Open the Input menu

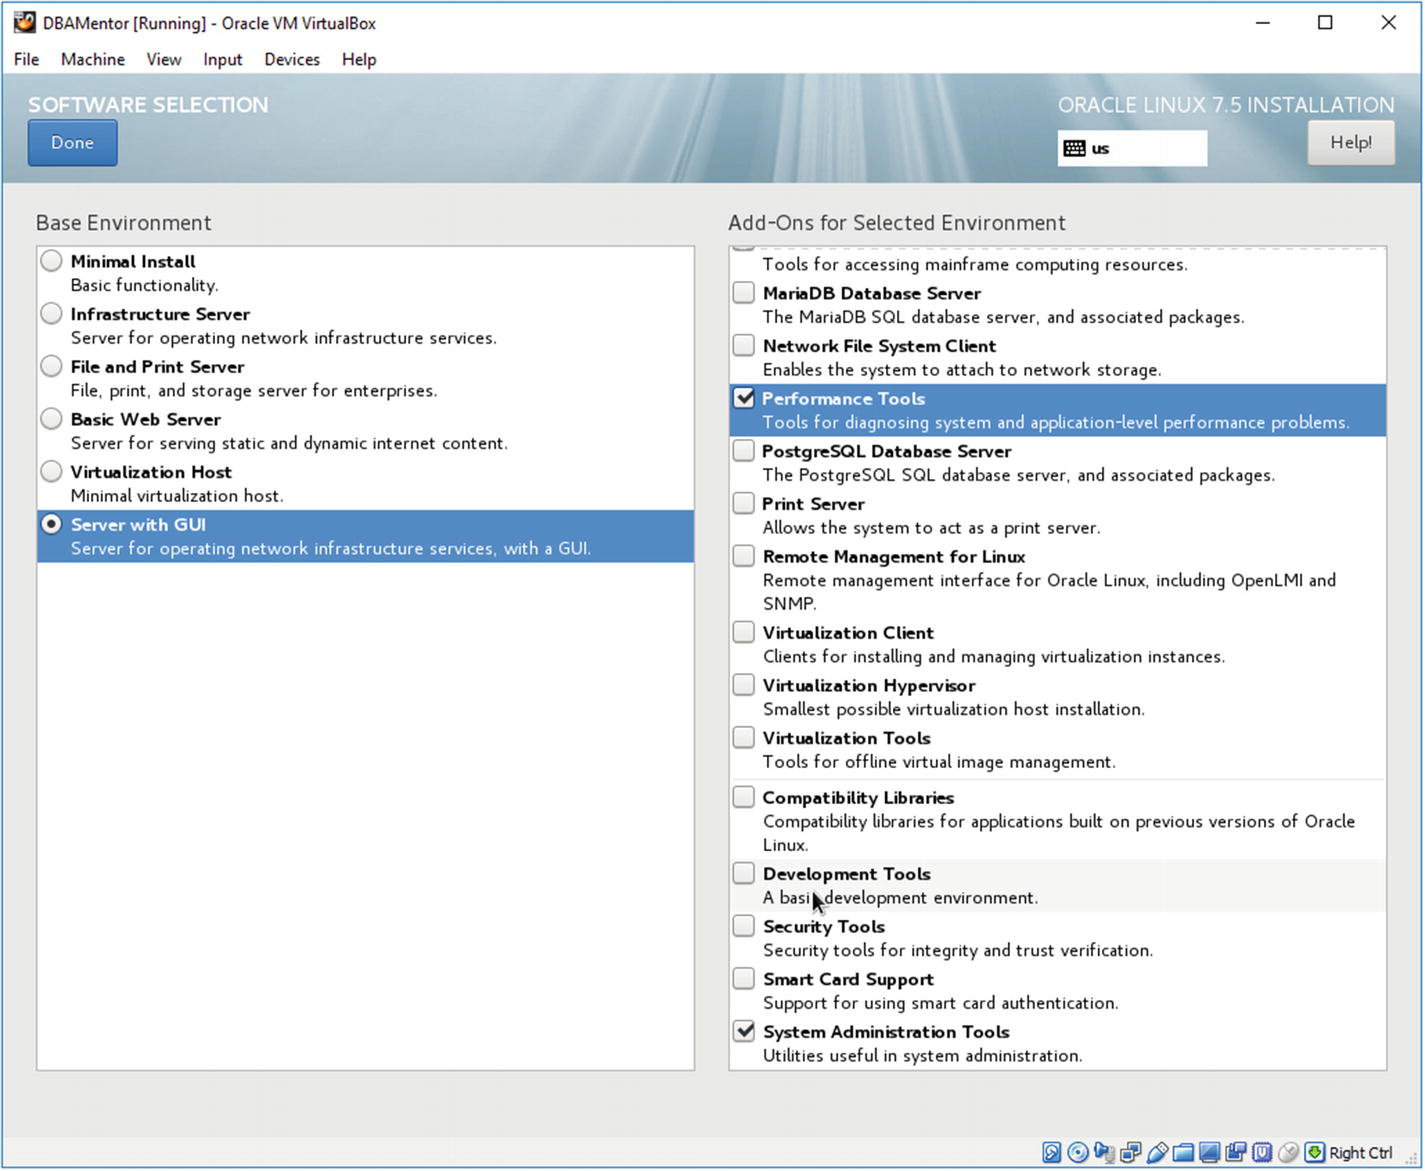tap(222, 59)
